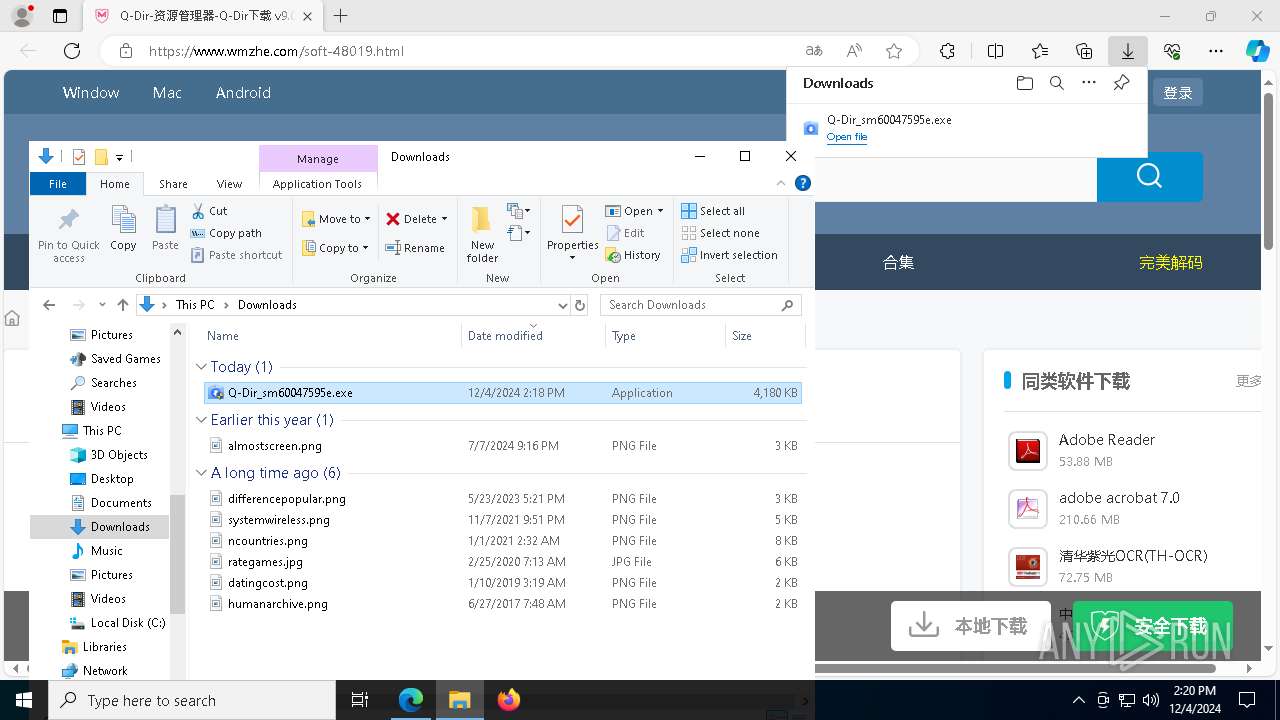Click Copy path in Clipboard group
Image resolution: width=1280 pixels, height=720 pixels.
(226, 233)
